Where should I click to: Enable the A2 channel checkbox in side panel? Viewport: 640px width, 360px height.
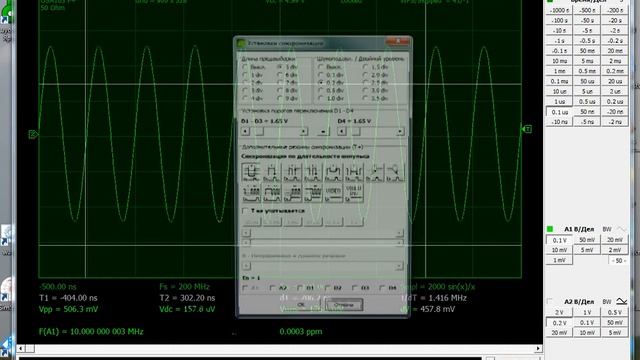549,301
